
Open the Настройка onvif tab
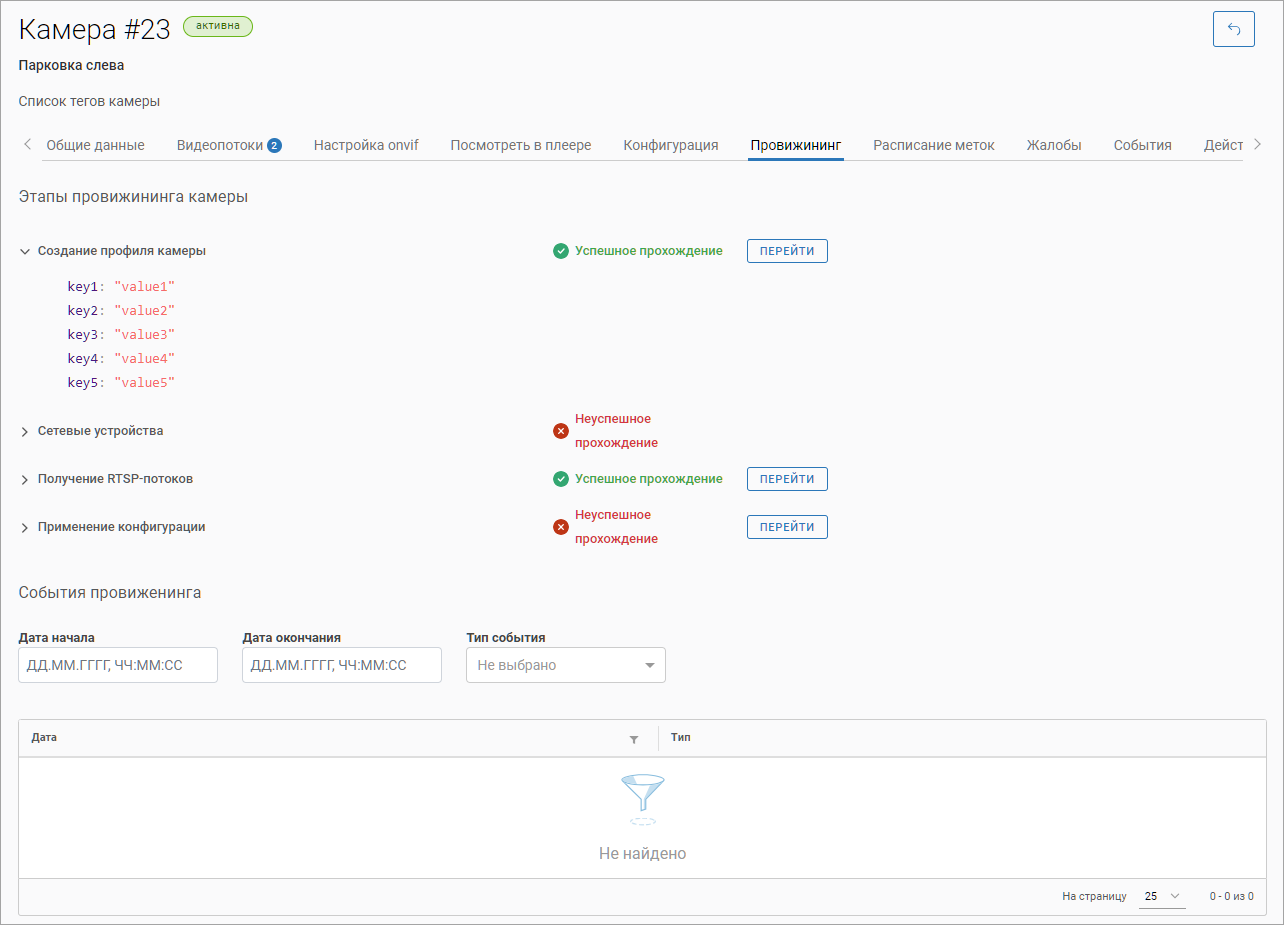(366, 145)
